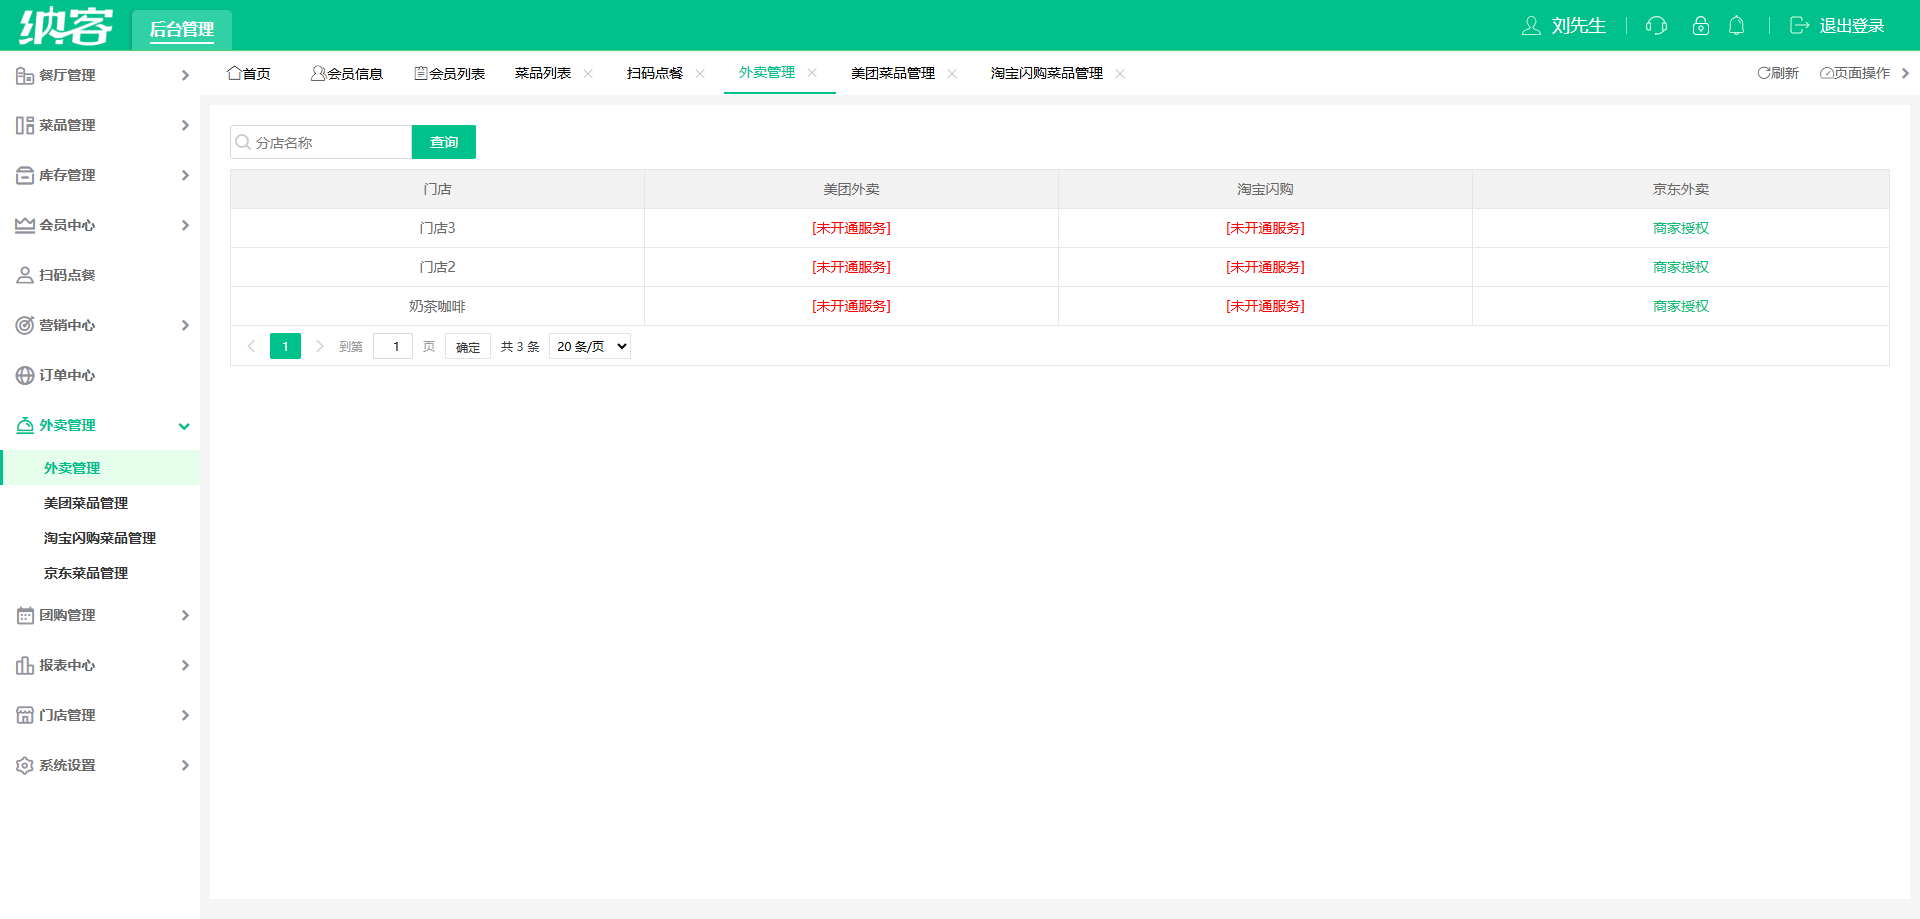Click the 纳客 logo
This screenshot has width=1920, height=919.
(66, 26)
